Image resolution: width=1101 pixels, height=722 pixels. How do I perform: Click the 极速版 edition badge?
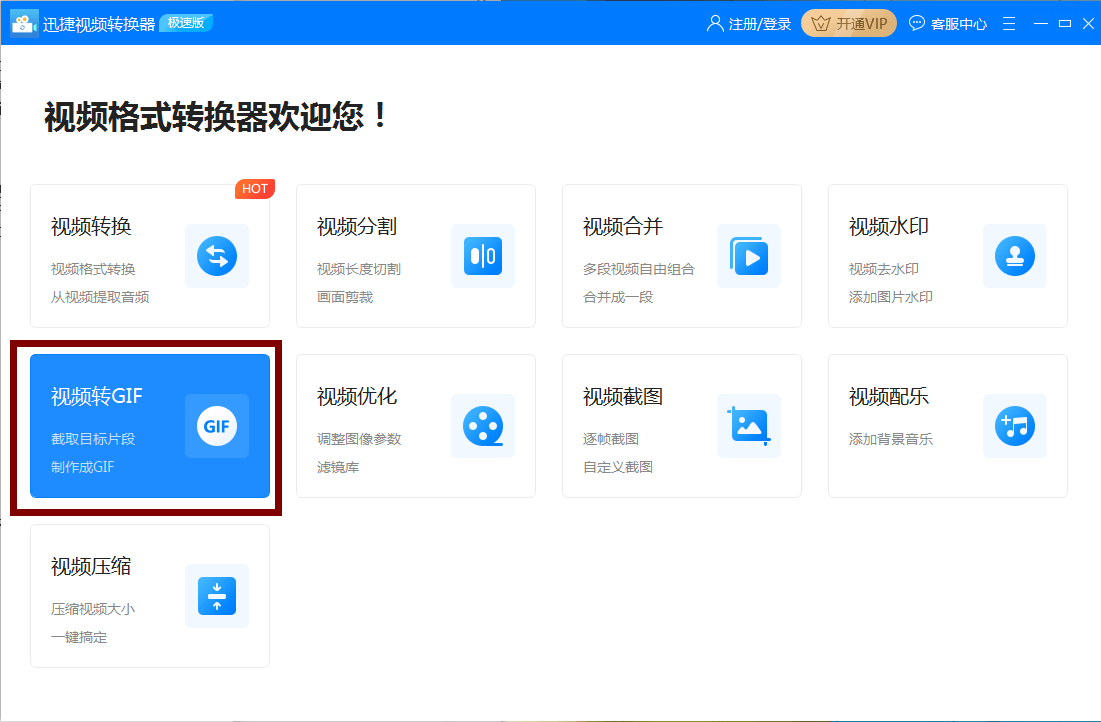point(186,23)
